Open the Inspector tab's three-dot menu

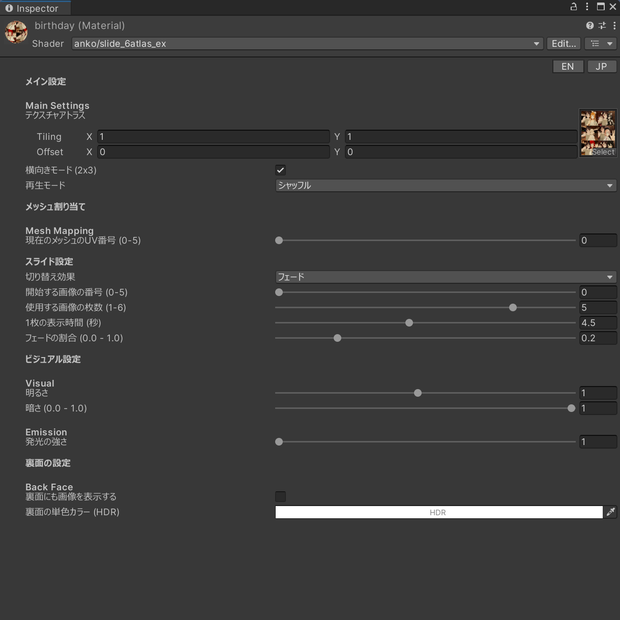587,7
